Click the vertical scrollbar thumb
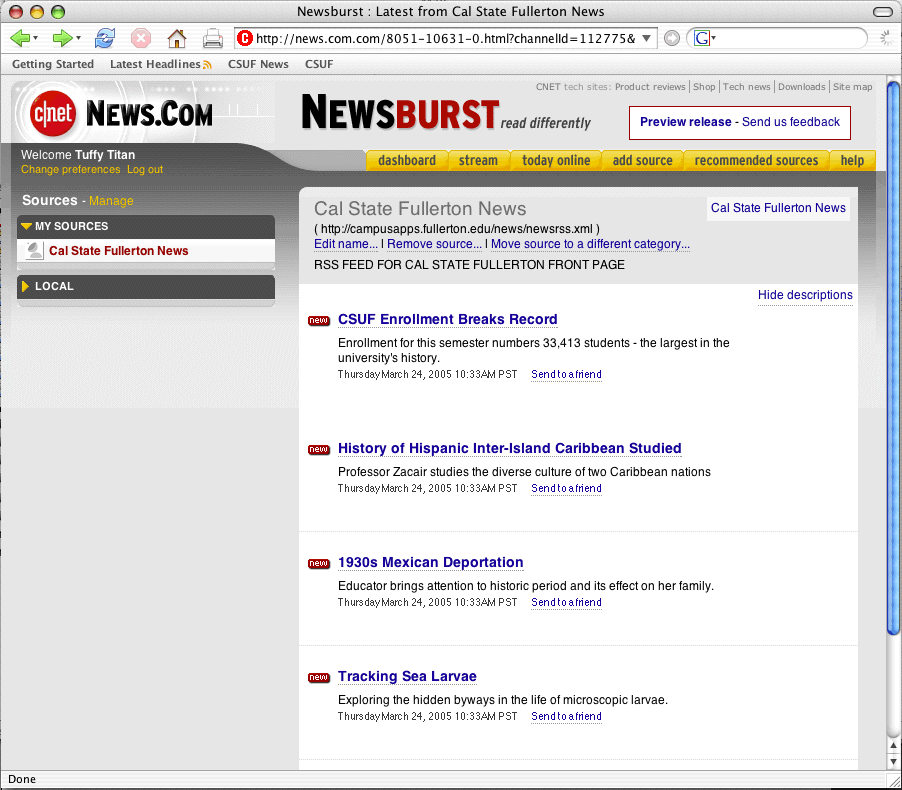902x790 pixels. (893, 358)
